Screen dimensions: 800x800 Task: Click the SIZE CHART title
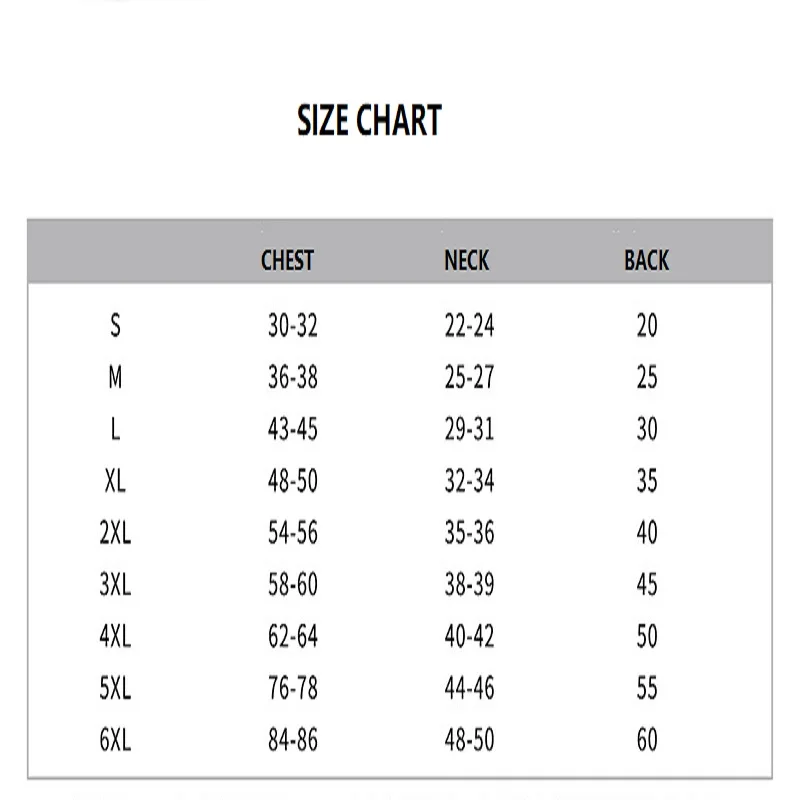[369, 121]
